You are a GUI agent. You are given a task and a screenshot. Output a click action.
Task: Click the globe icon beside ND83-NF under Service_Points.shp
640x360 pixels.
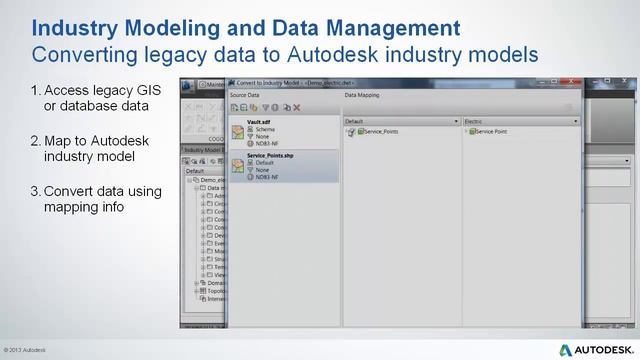(x=250, y=177)
